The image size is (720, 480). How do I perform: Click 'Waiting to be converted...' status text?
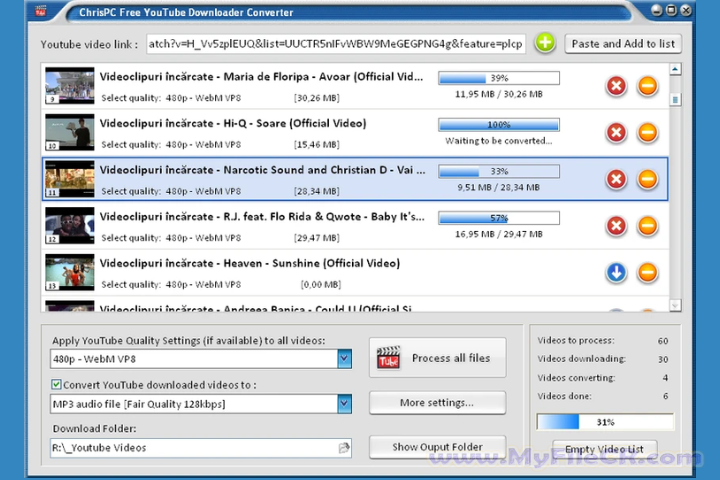point(499,141)
